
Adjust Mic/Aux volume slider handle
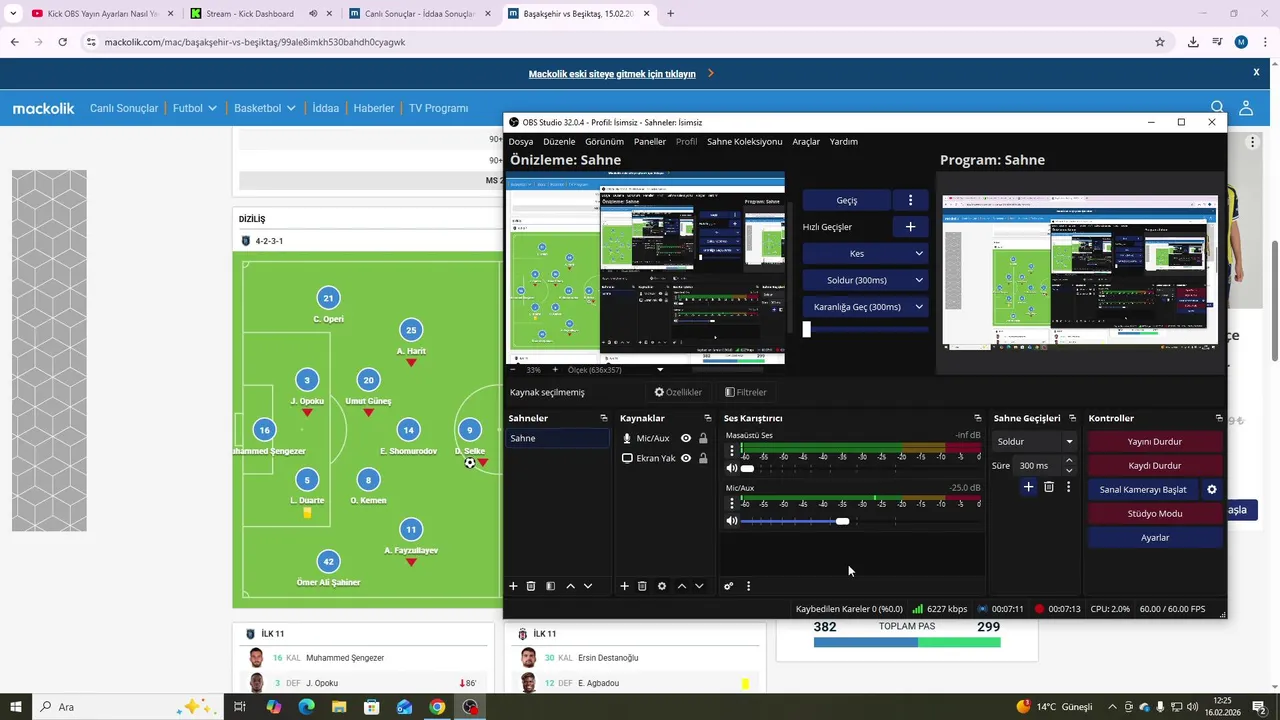[842, 521]
